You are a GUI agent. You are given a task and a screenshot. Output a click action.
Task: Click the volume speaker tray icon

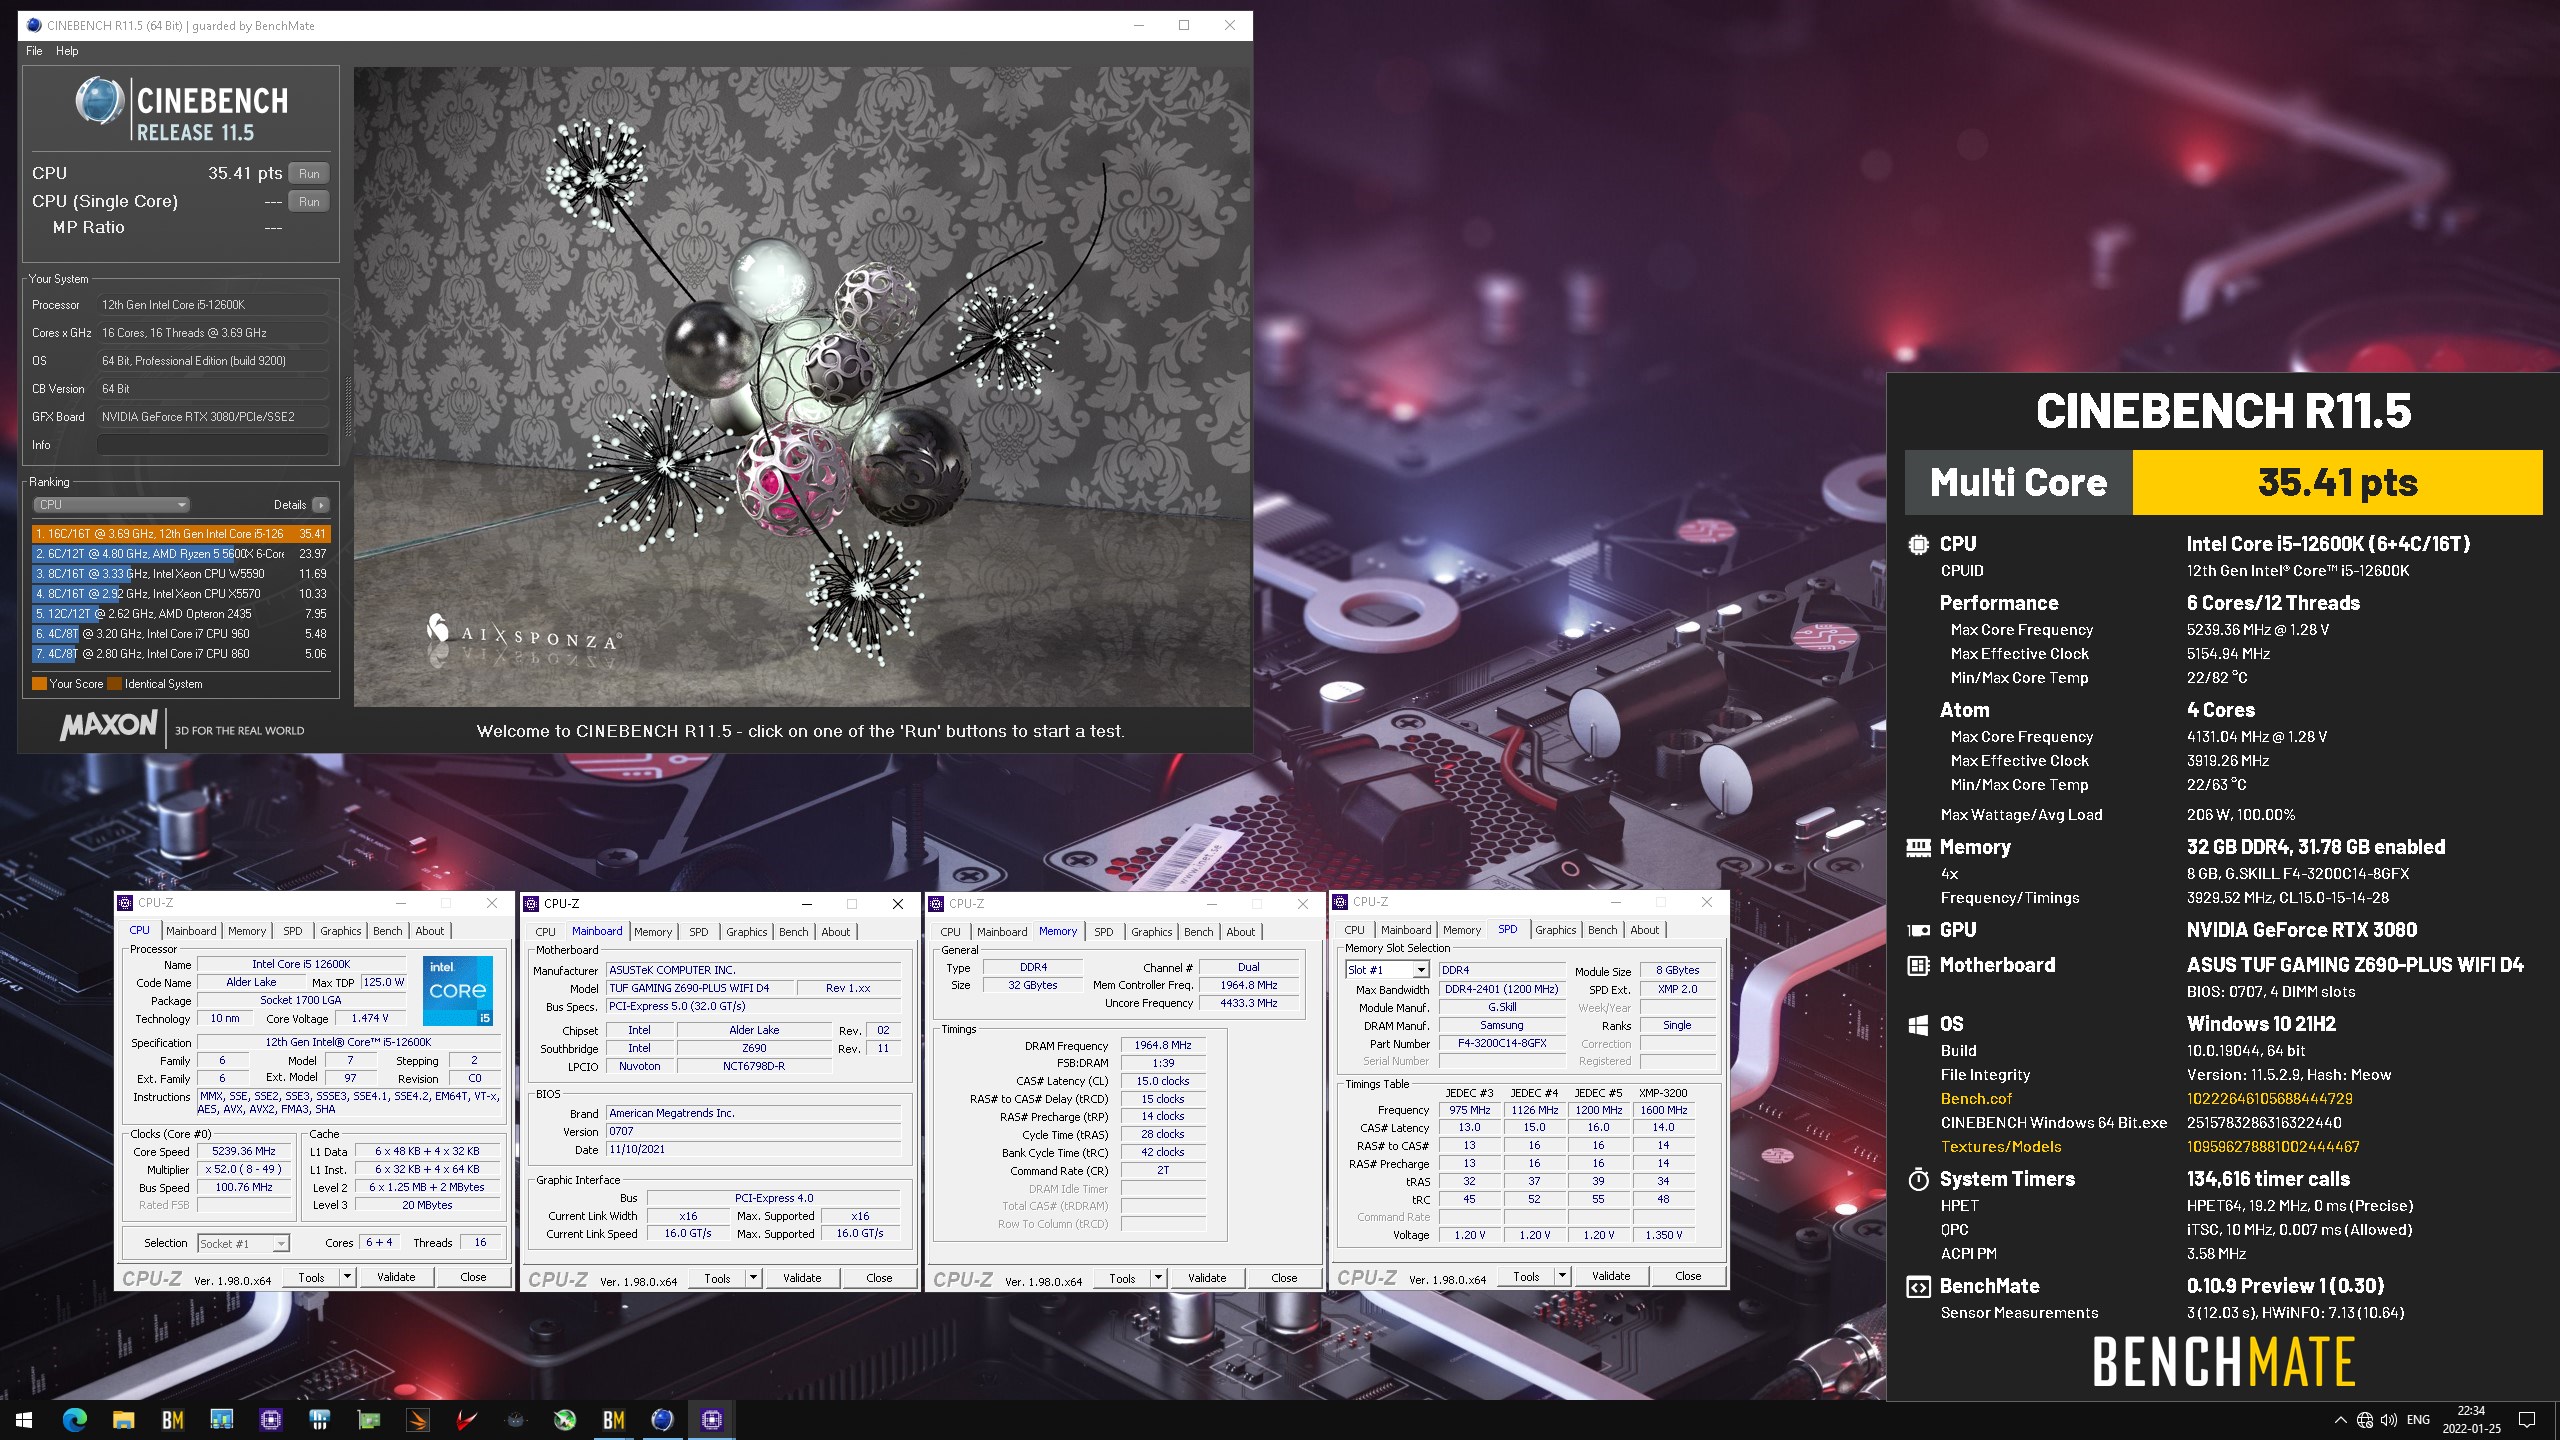(x=2388, y=1420)
